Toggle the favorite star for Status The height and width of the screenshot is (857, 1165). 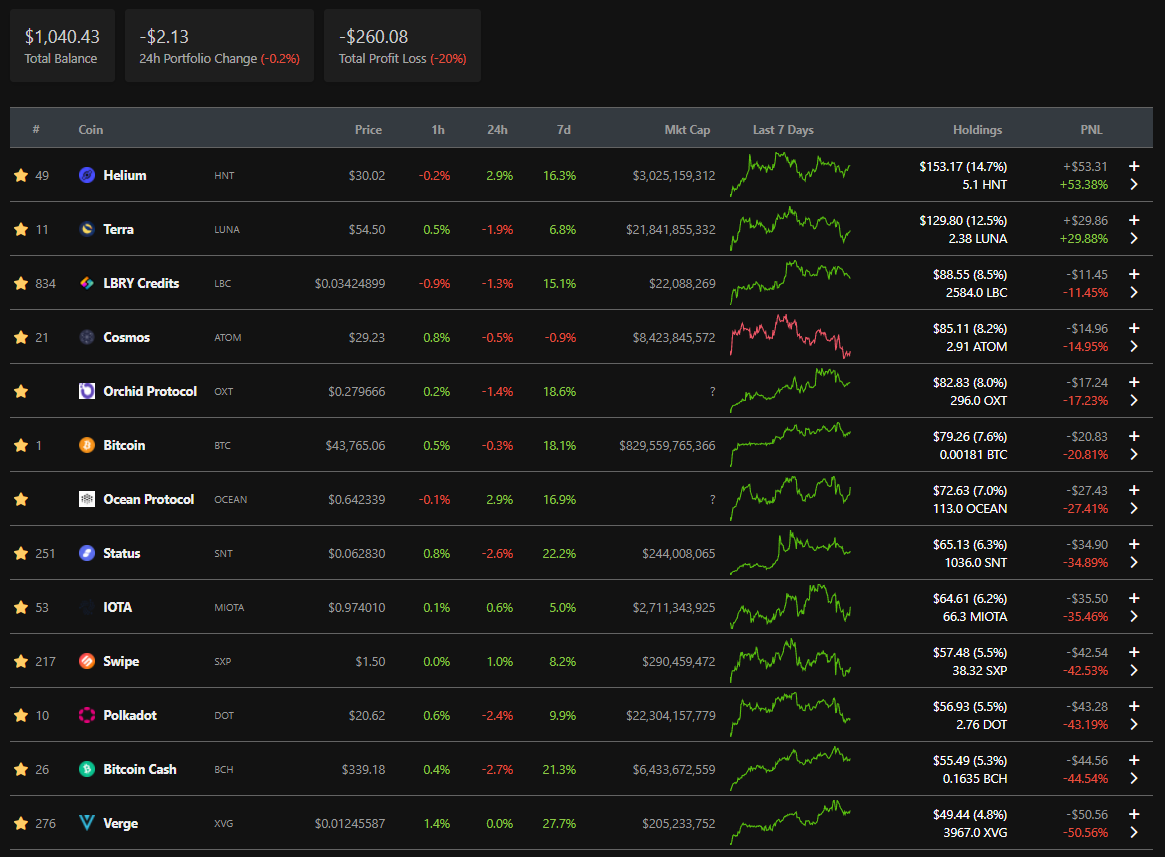coord(21,553)
